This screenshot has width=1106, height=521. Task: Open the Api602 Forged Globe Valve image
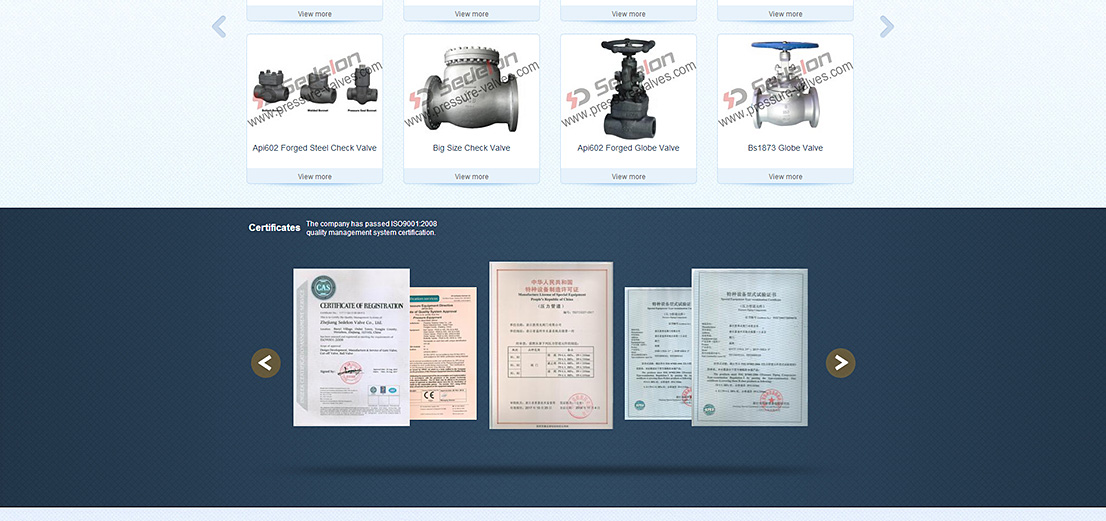click(x=628, y=88)
